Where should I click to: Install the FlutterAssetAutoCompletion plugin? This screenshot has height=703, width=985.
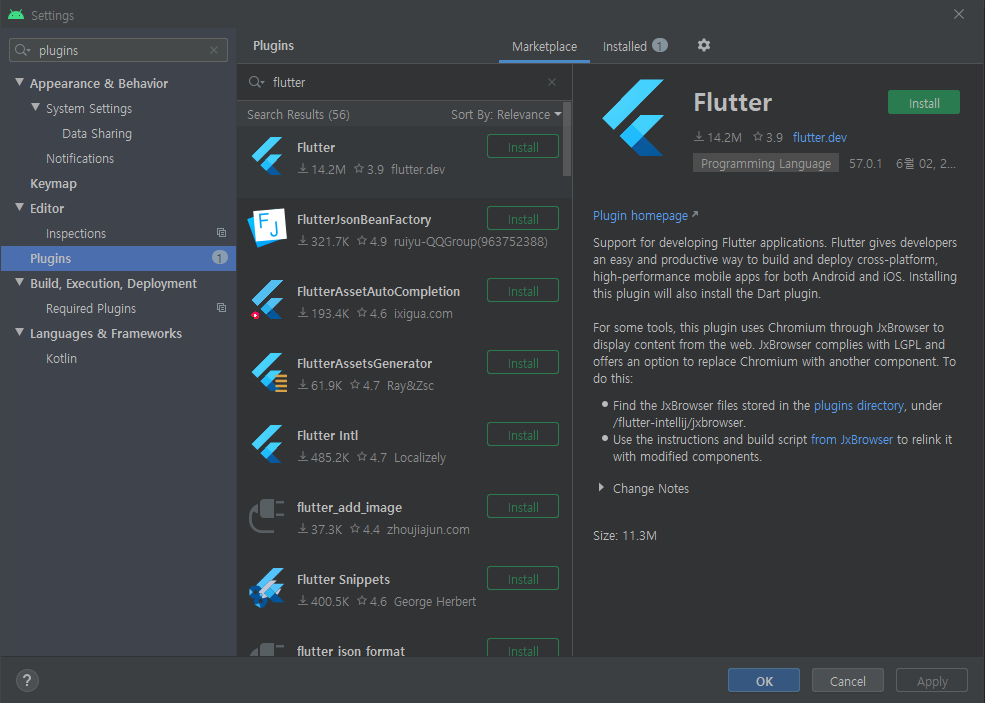[523, 292]
